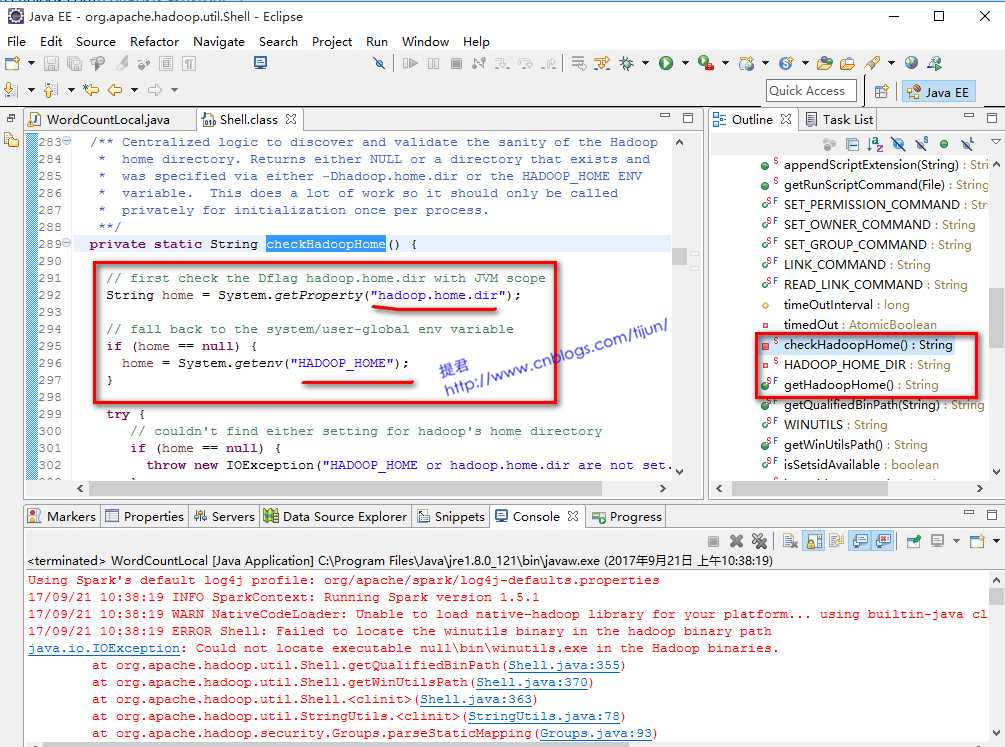Click the New wizard toolbar icon
Viewport: 1005px width, 747px height.
pyautogui.click(x=12, y=63)
